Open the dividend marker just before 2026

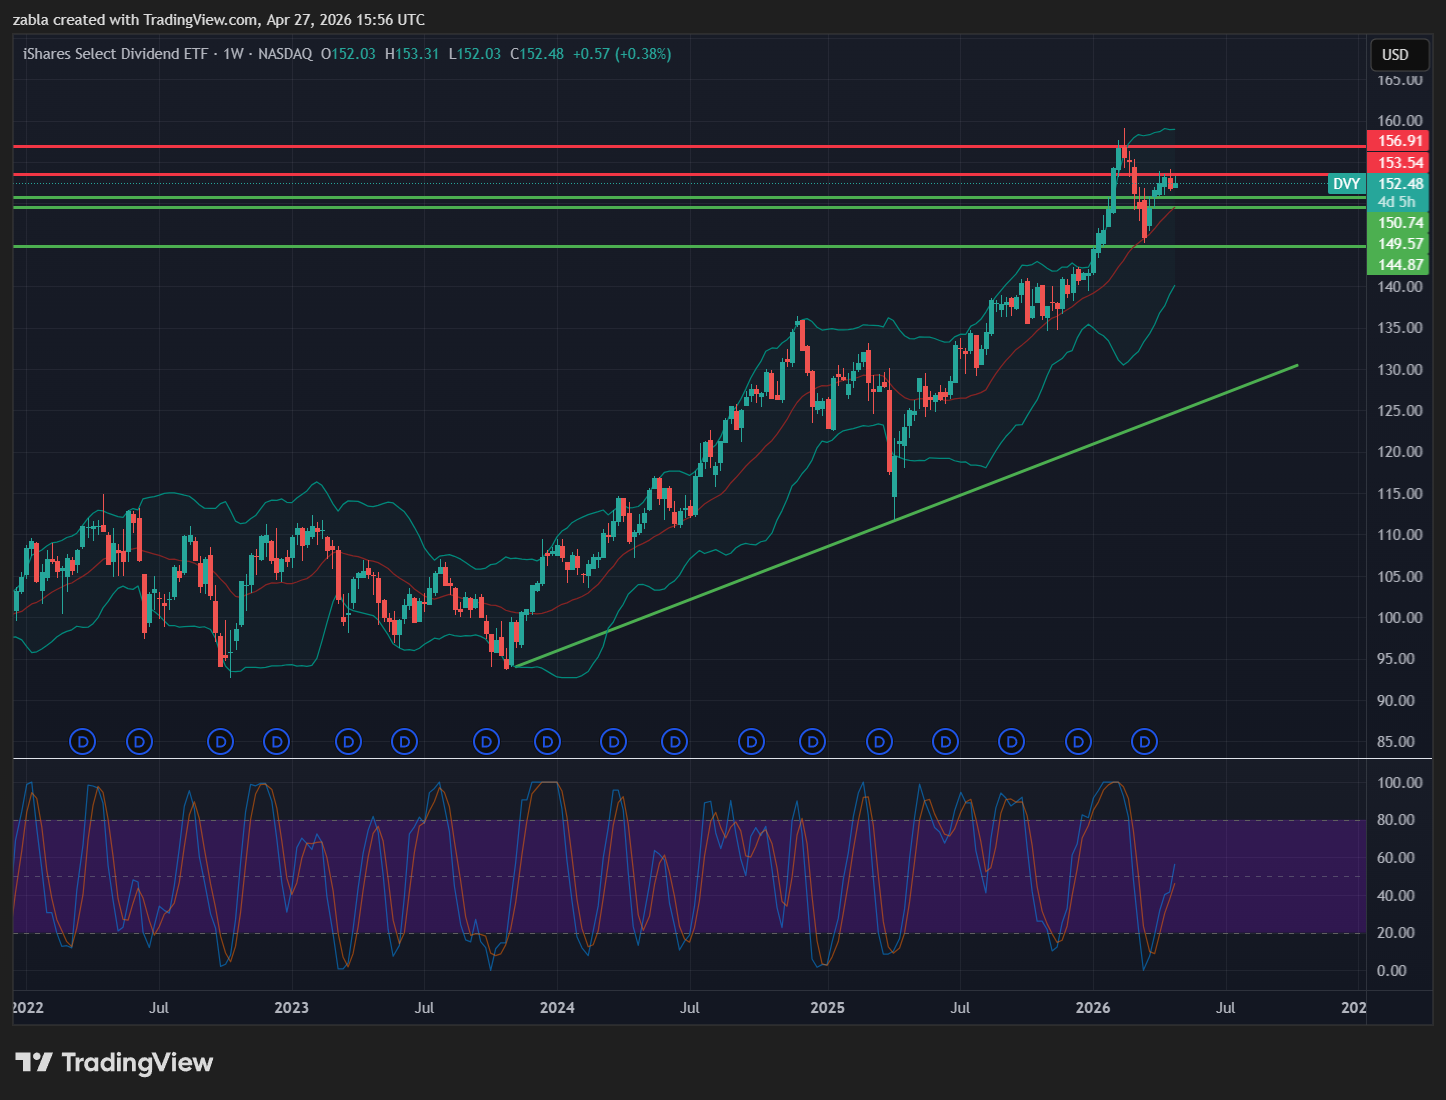pos(1078,742)
